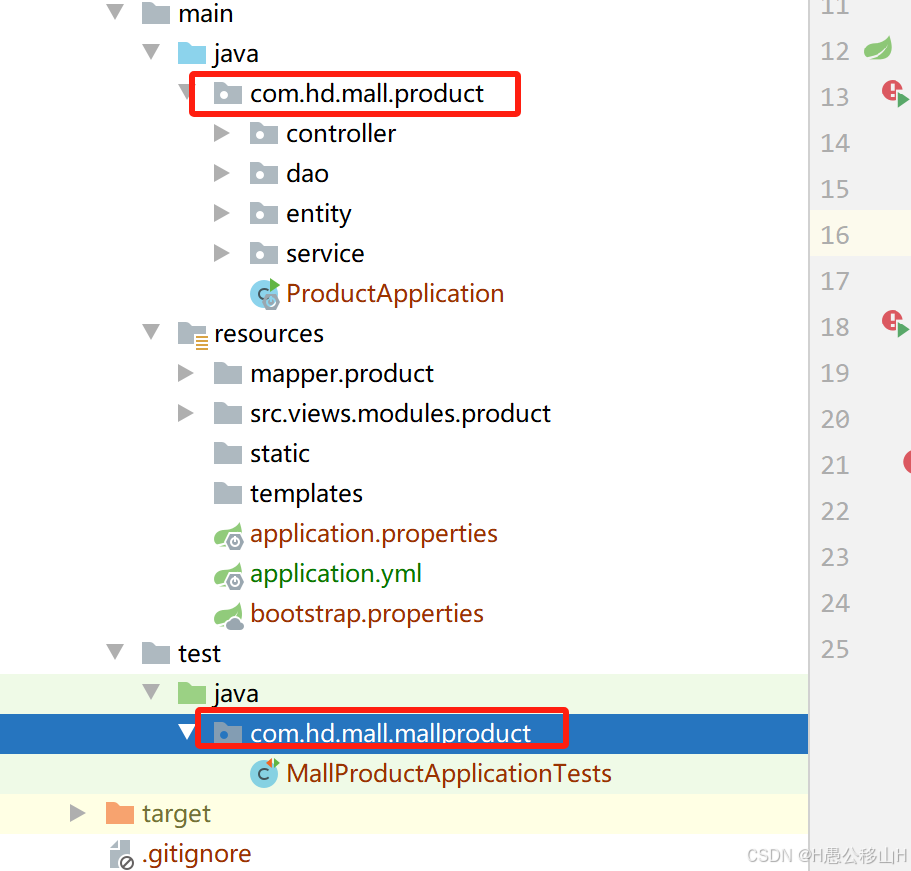Open the application.properties file
This screenshot has height=871, width=911.
click(374, 533)
